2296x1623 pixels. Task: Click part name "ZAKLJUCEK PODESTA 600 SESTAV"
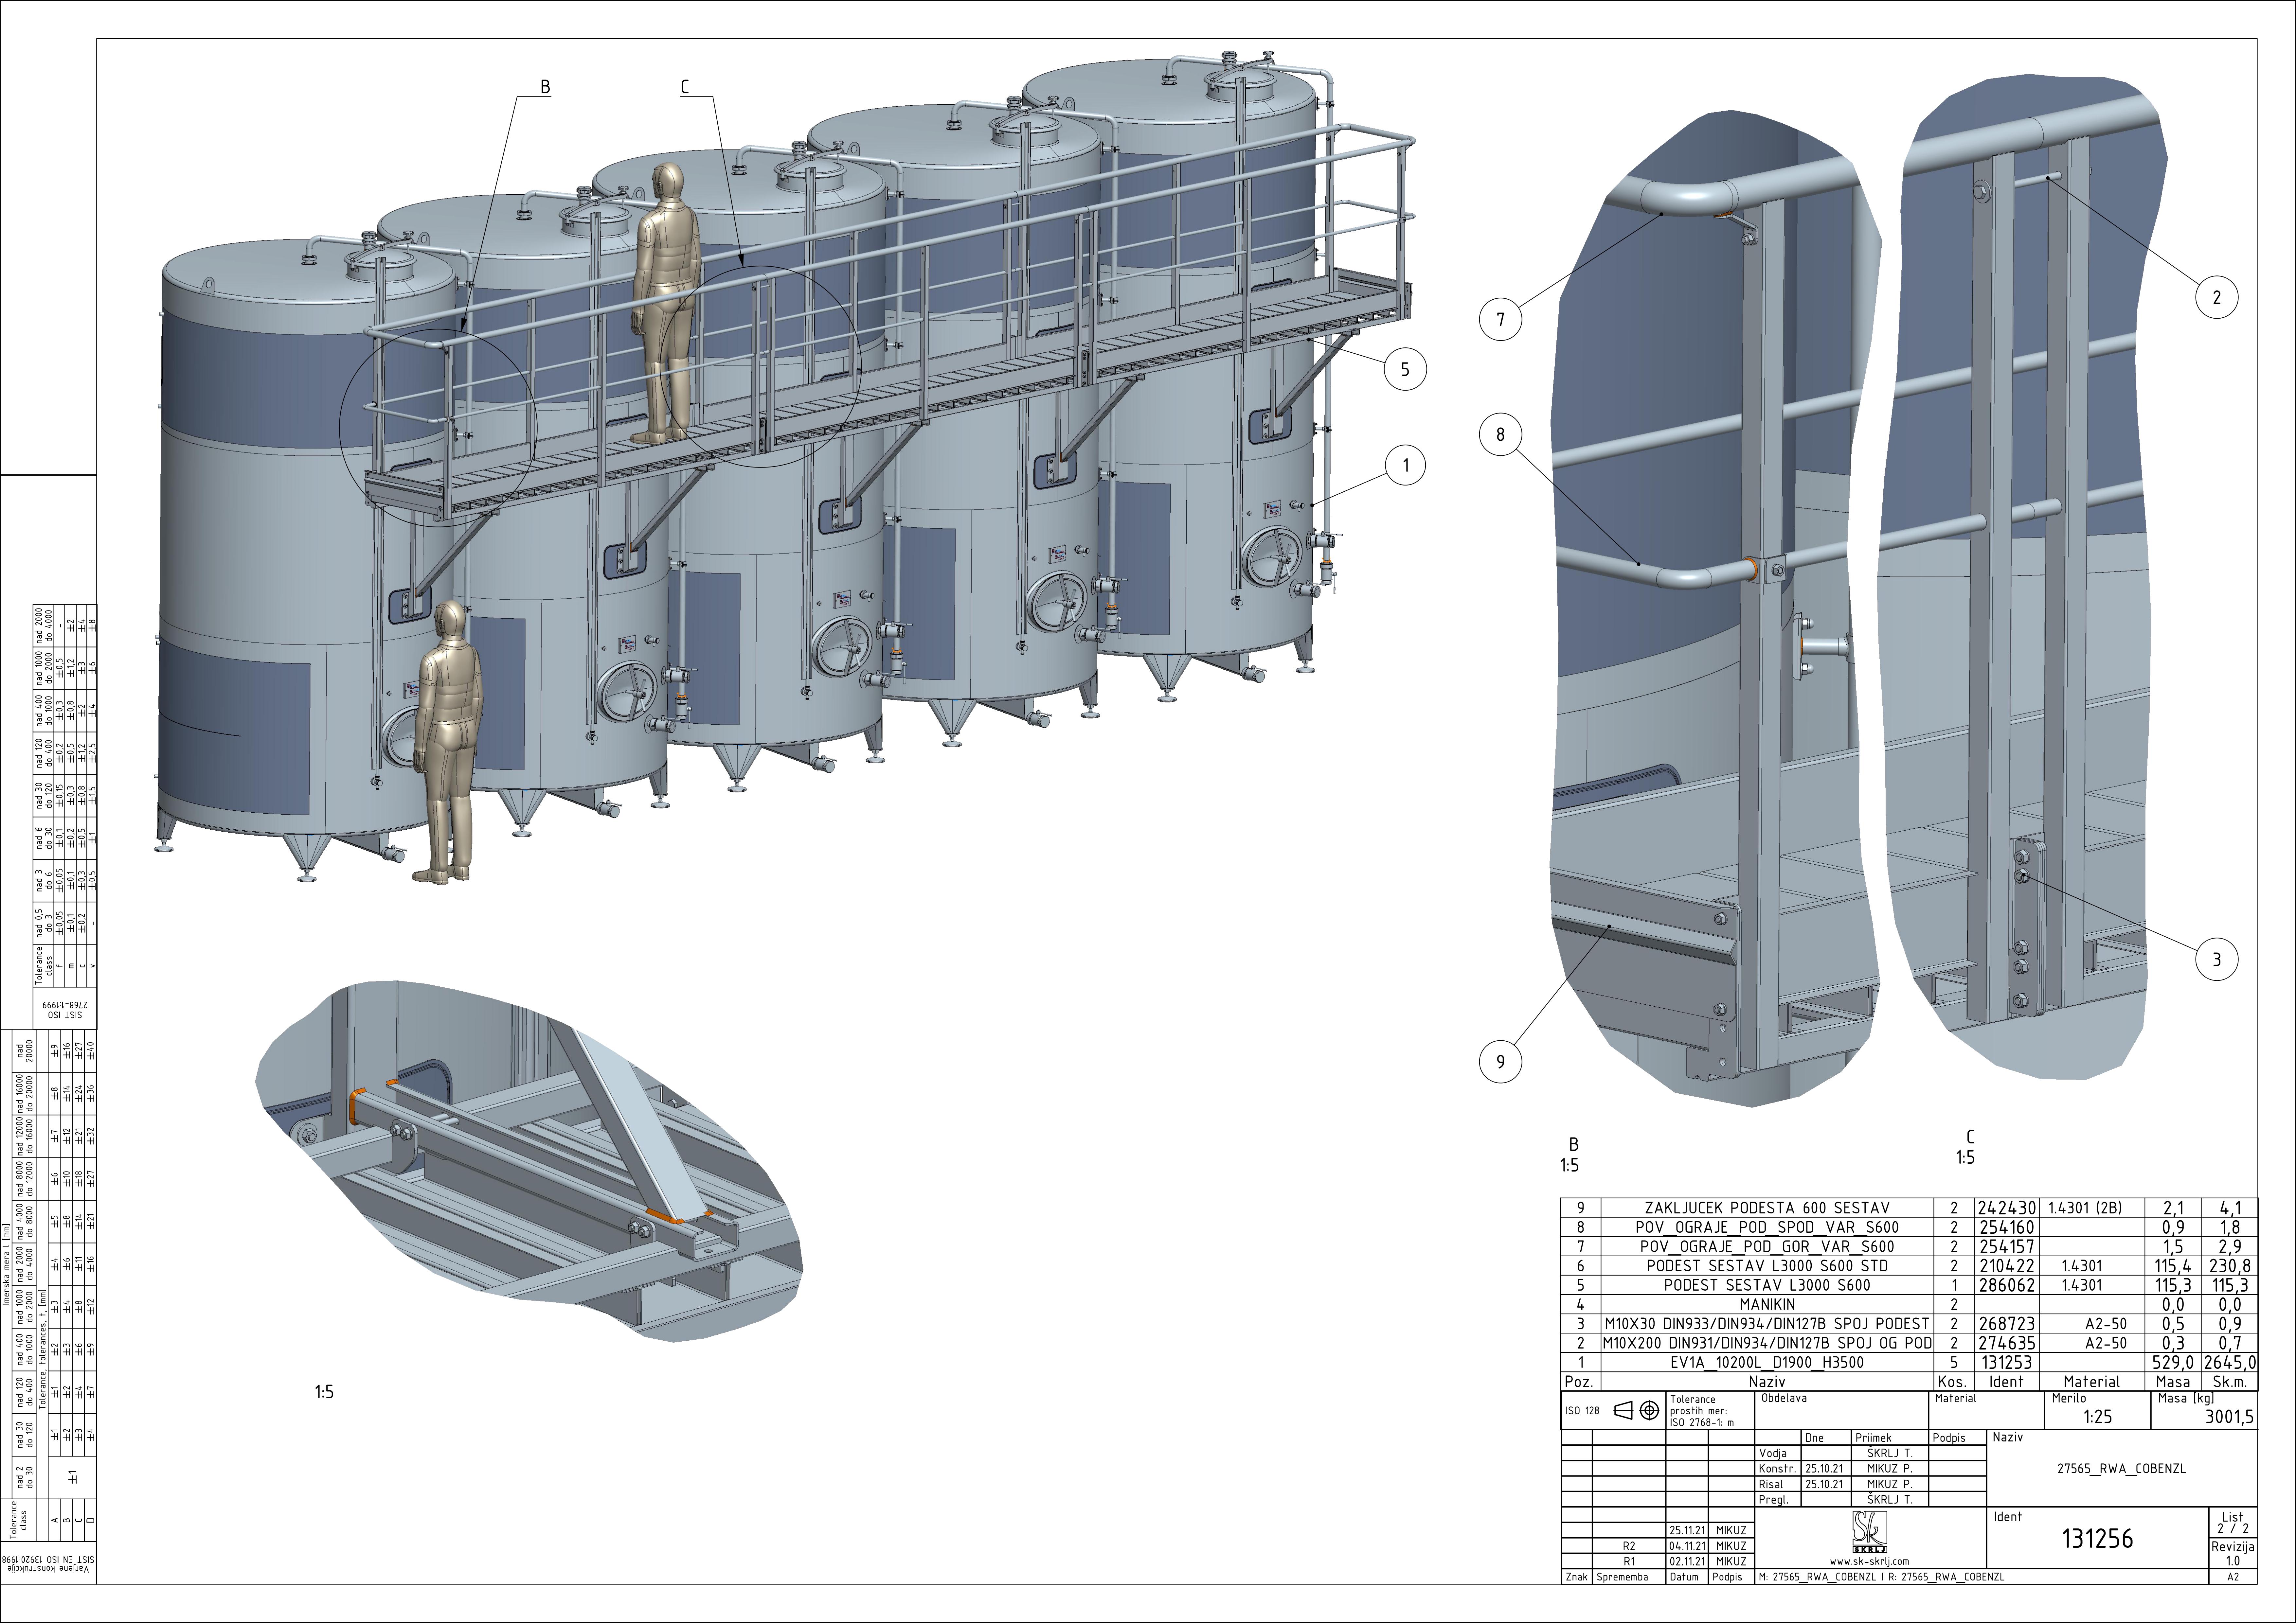point(1767,1208)
